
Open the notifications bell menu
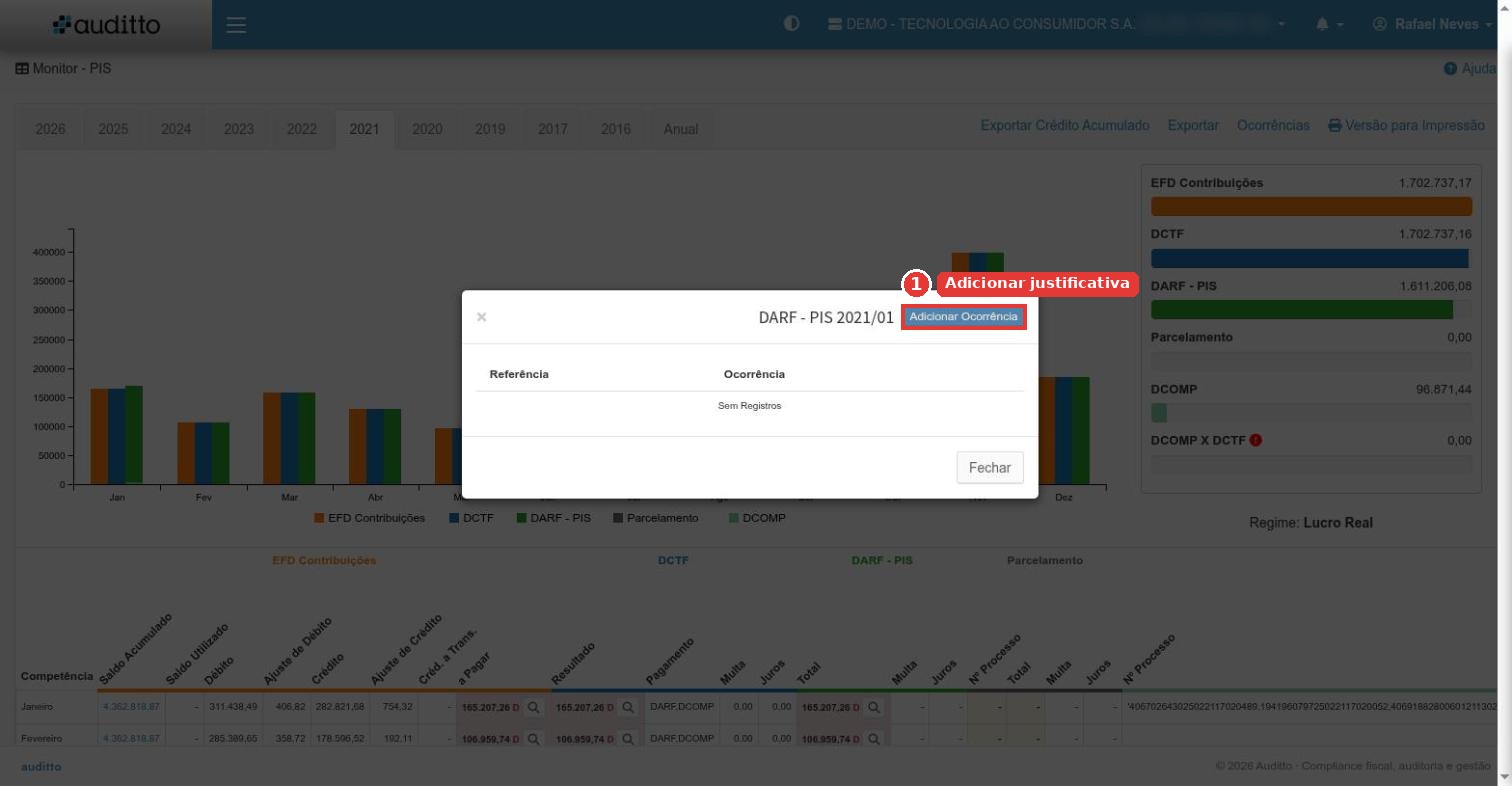click(x=1329, y=24)
